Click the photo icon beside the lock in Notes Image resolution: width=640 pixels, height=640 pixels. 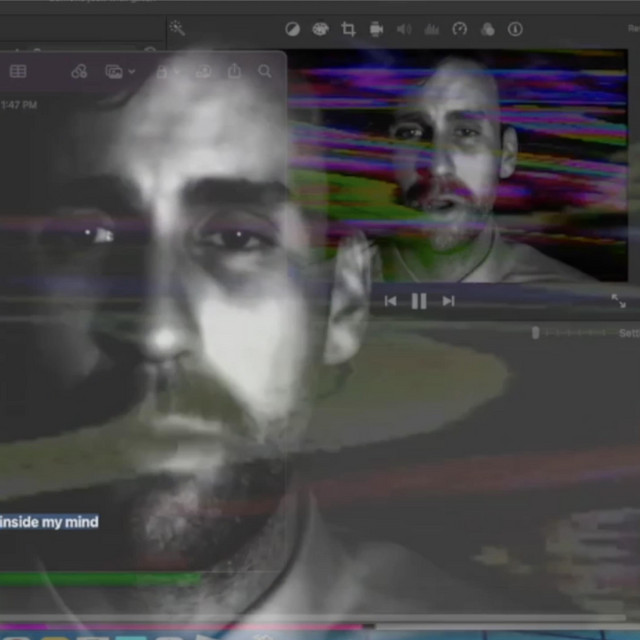204,71
